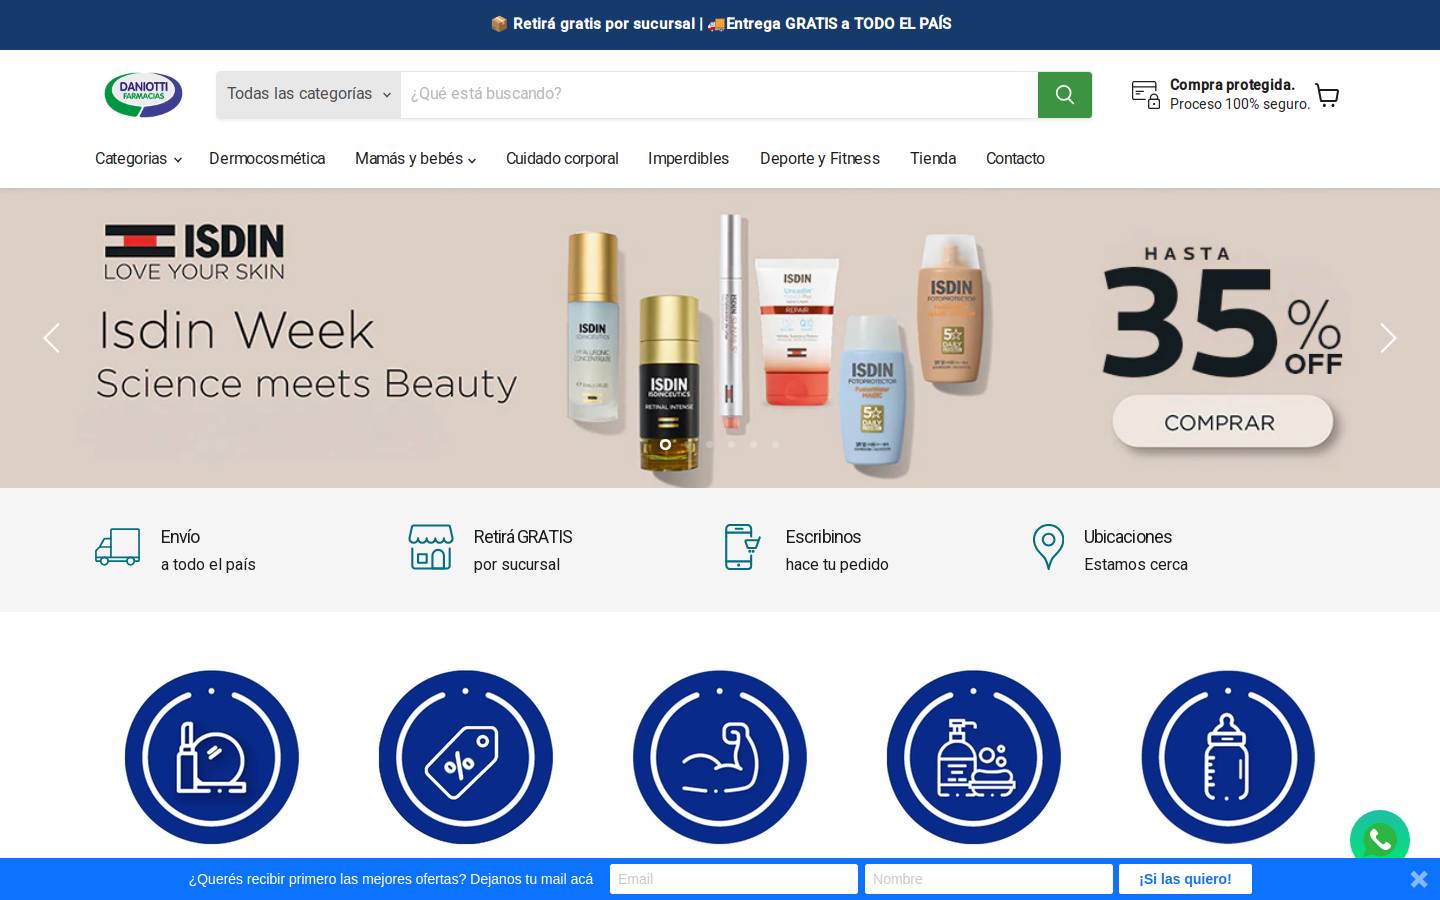Image resolution: width=1440 pixels, height=900 pixels.
Task: Click Envío a todo el país link
Action: (208, 550)
